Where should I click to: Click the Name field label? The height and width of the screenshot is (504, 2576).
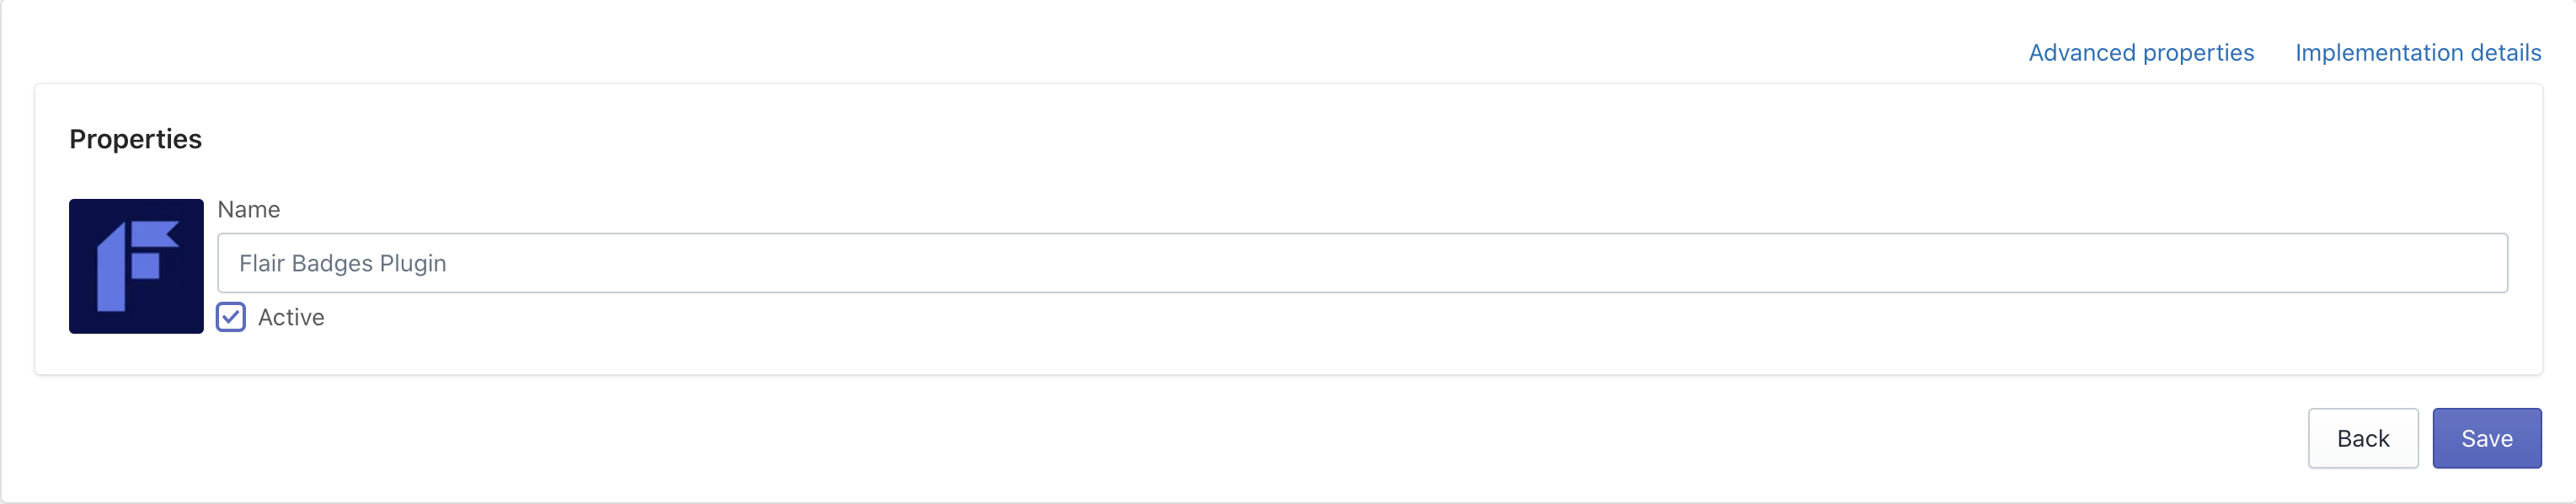249,210
